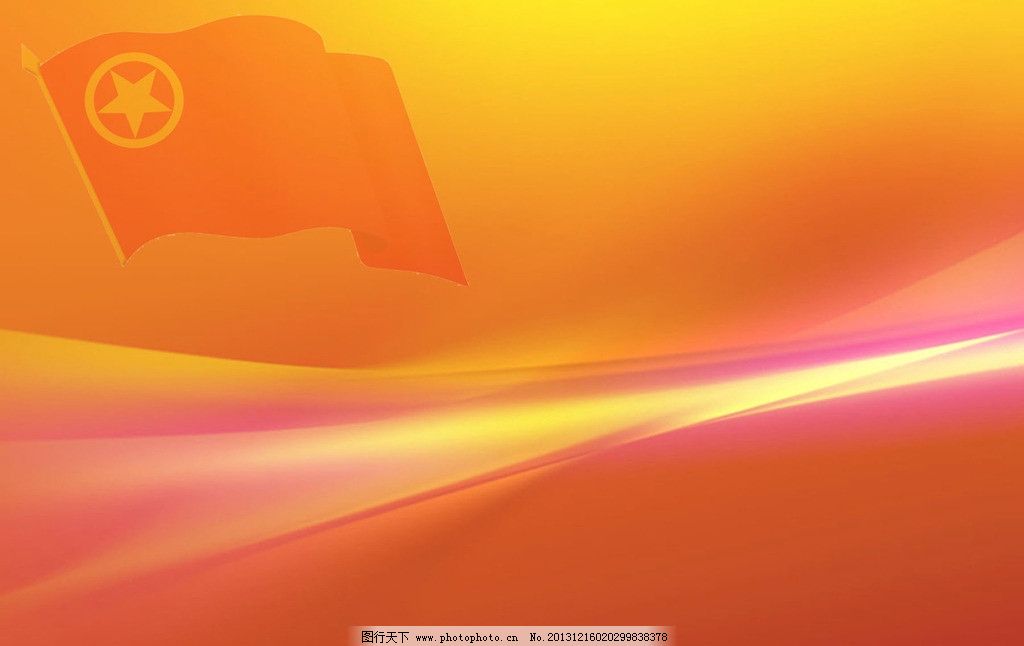Image resolution: width=1024 pixels, height=646 pixels.
Task: Click the 图行天下 watermark text
Action: (384, 636)
